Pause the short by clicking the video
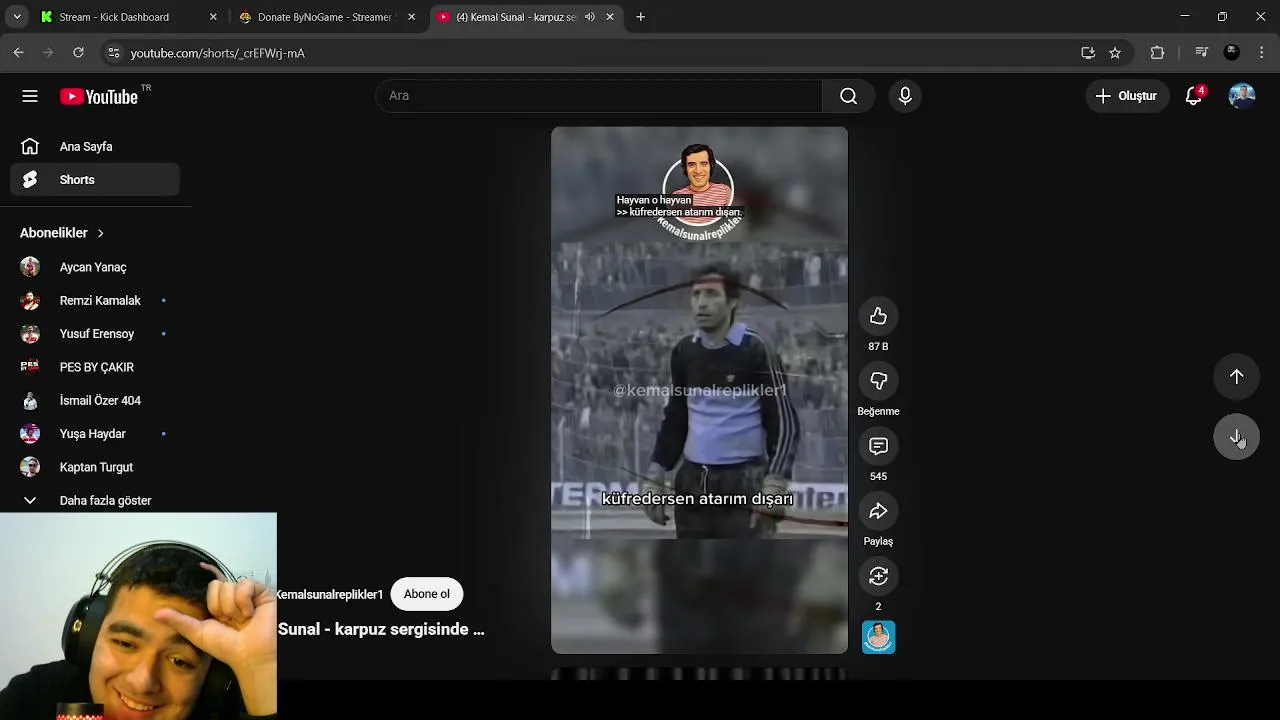This screenshot has height=720, width=1280. [699, 390]
